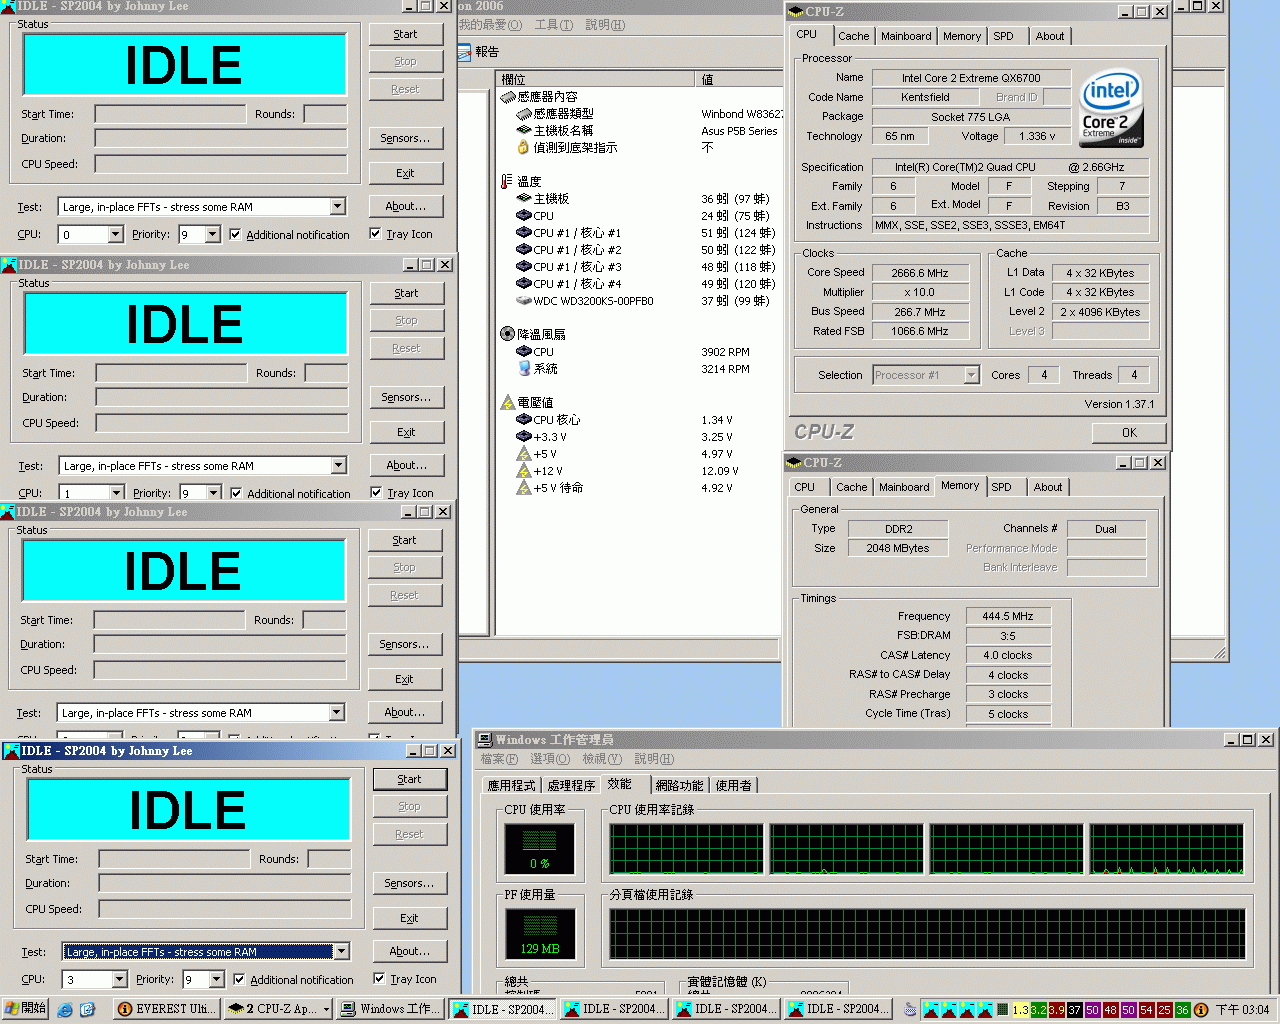Viewport: 1280px width, 1024px height.
Task: Click the 2 CPU-Z grouped taskbar button
Action: coord(277,1009)
